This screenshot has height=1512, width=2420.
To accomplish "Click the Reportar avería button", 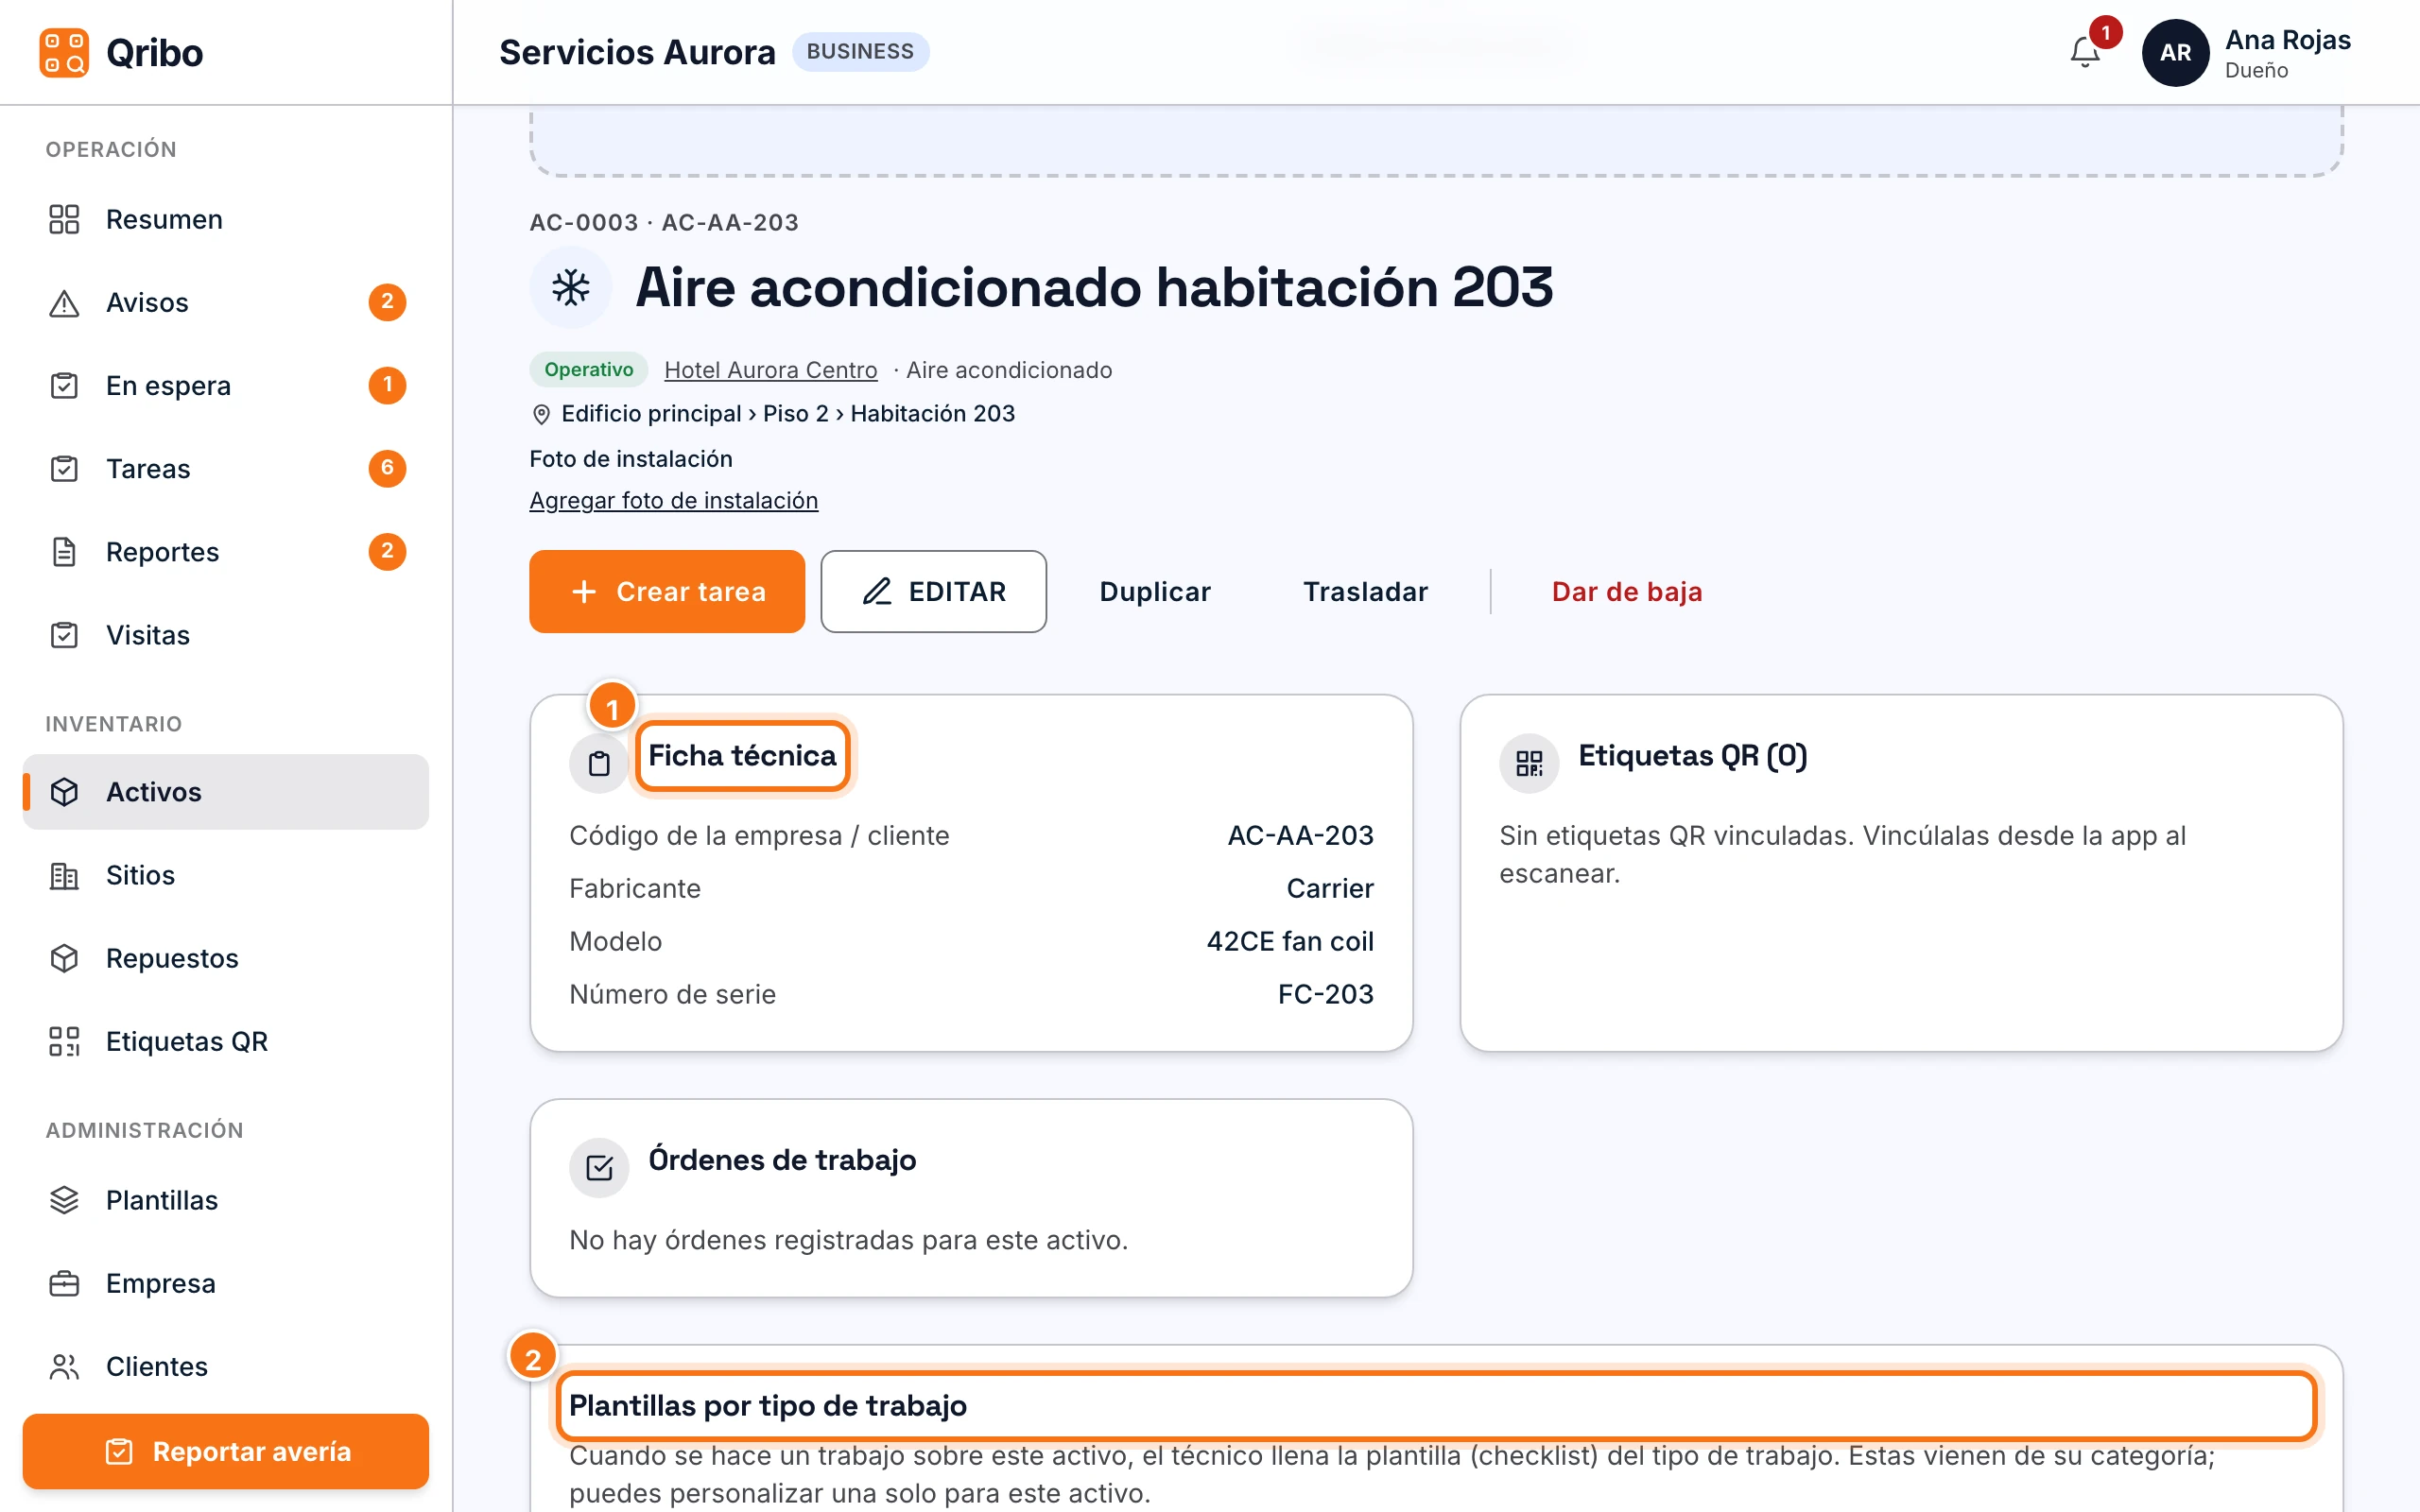I will (x=226, y=1451).
